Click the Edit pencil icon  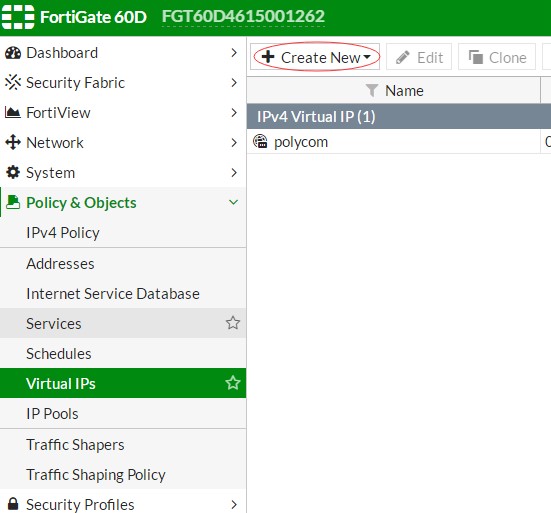(x=403, y=57)
